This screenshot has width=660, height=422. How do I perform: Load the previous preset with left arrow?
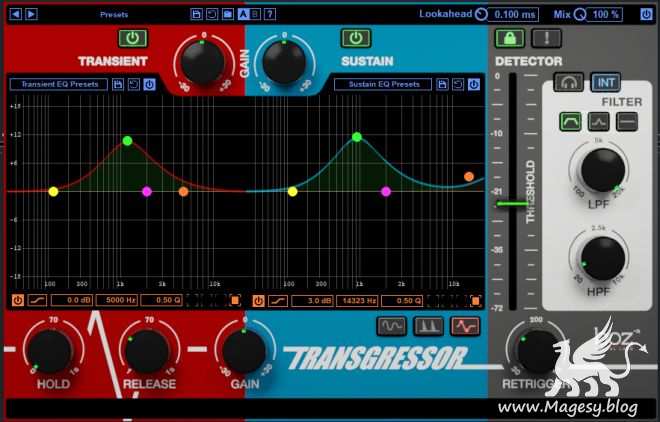click(x=15, y=14)
